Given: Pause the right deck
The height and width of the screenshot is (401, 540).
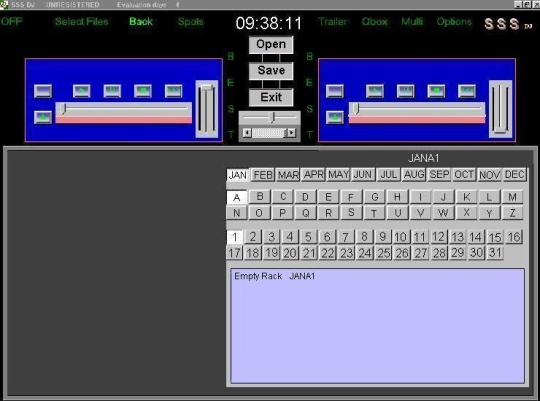Looking at the screenshot, I should (x=406, y=91).
